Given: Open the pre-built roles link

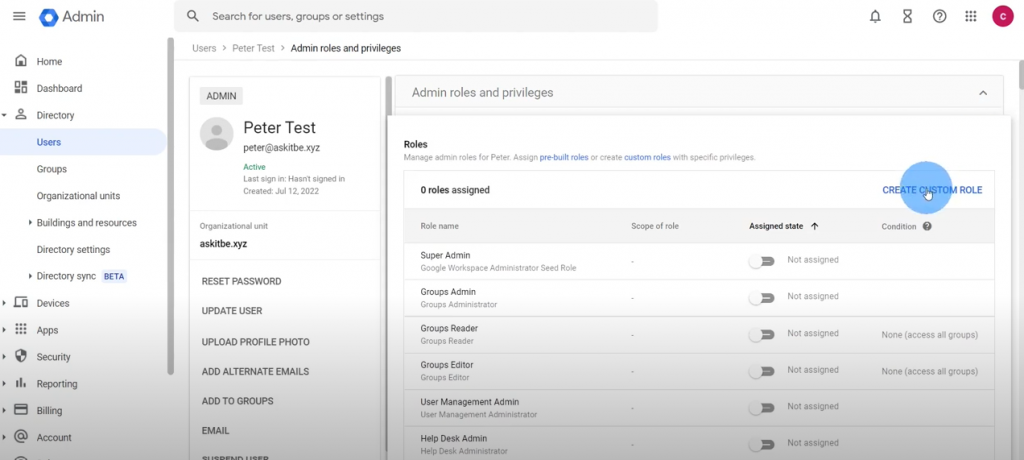Looking at the screenshot, I should click(565, 158).
